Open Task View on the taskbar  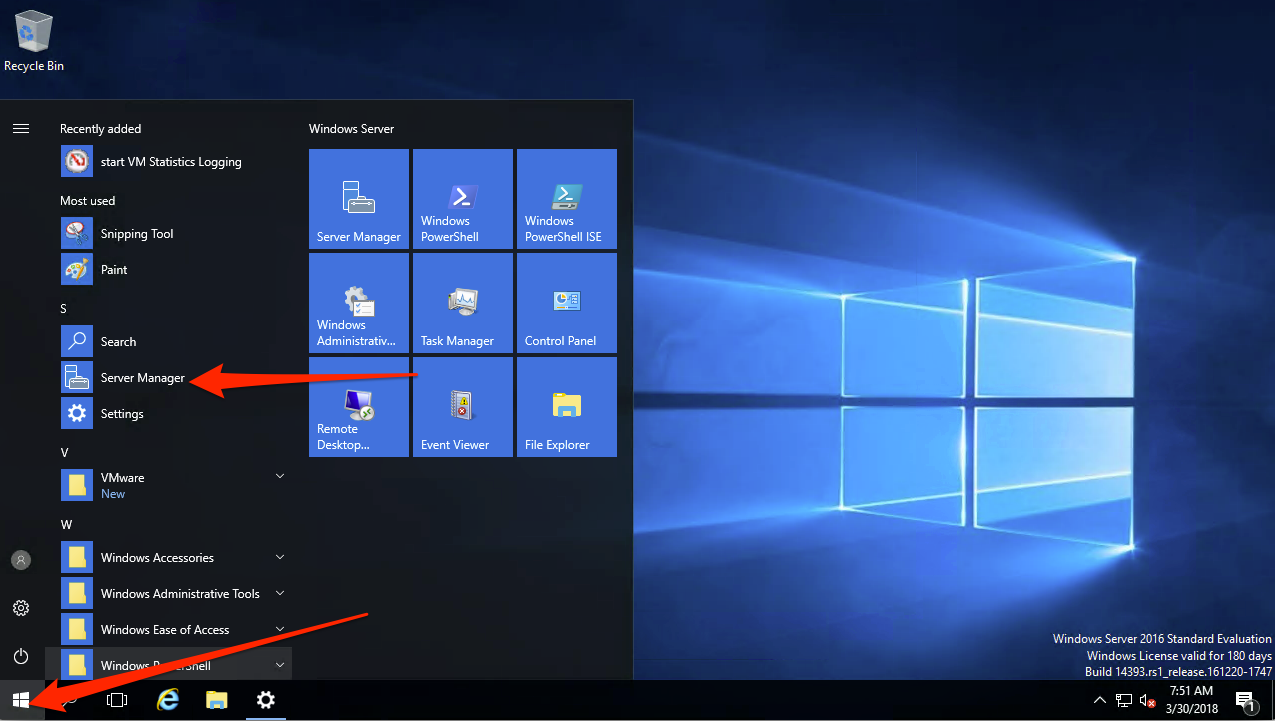tap(117, 700)
